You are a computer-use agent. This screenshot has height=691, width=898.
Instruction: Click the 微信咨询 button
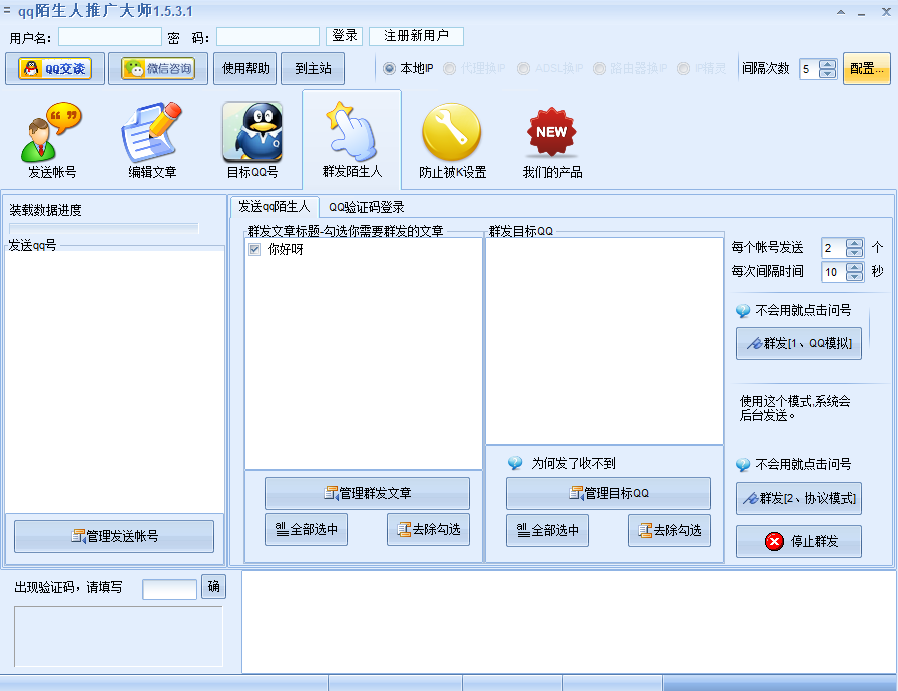[158, 69]
